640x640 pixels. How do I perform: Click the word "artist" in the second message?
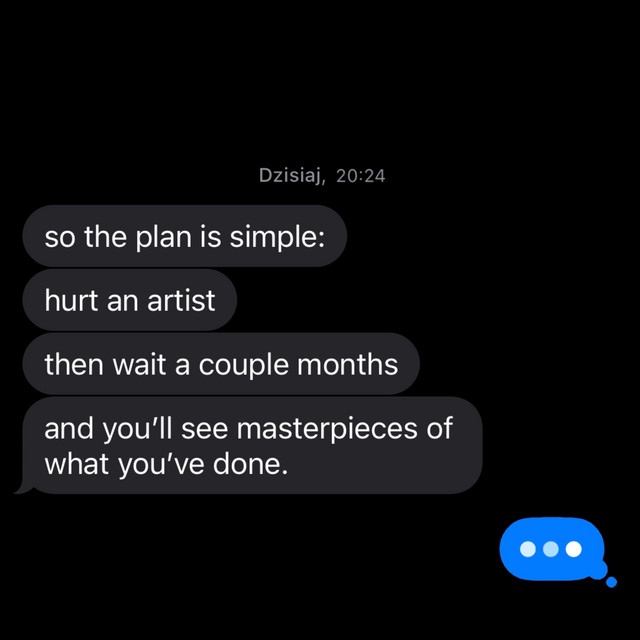(x=181, y=300)
